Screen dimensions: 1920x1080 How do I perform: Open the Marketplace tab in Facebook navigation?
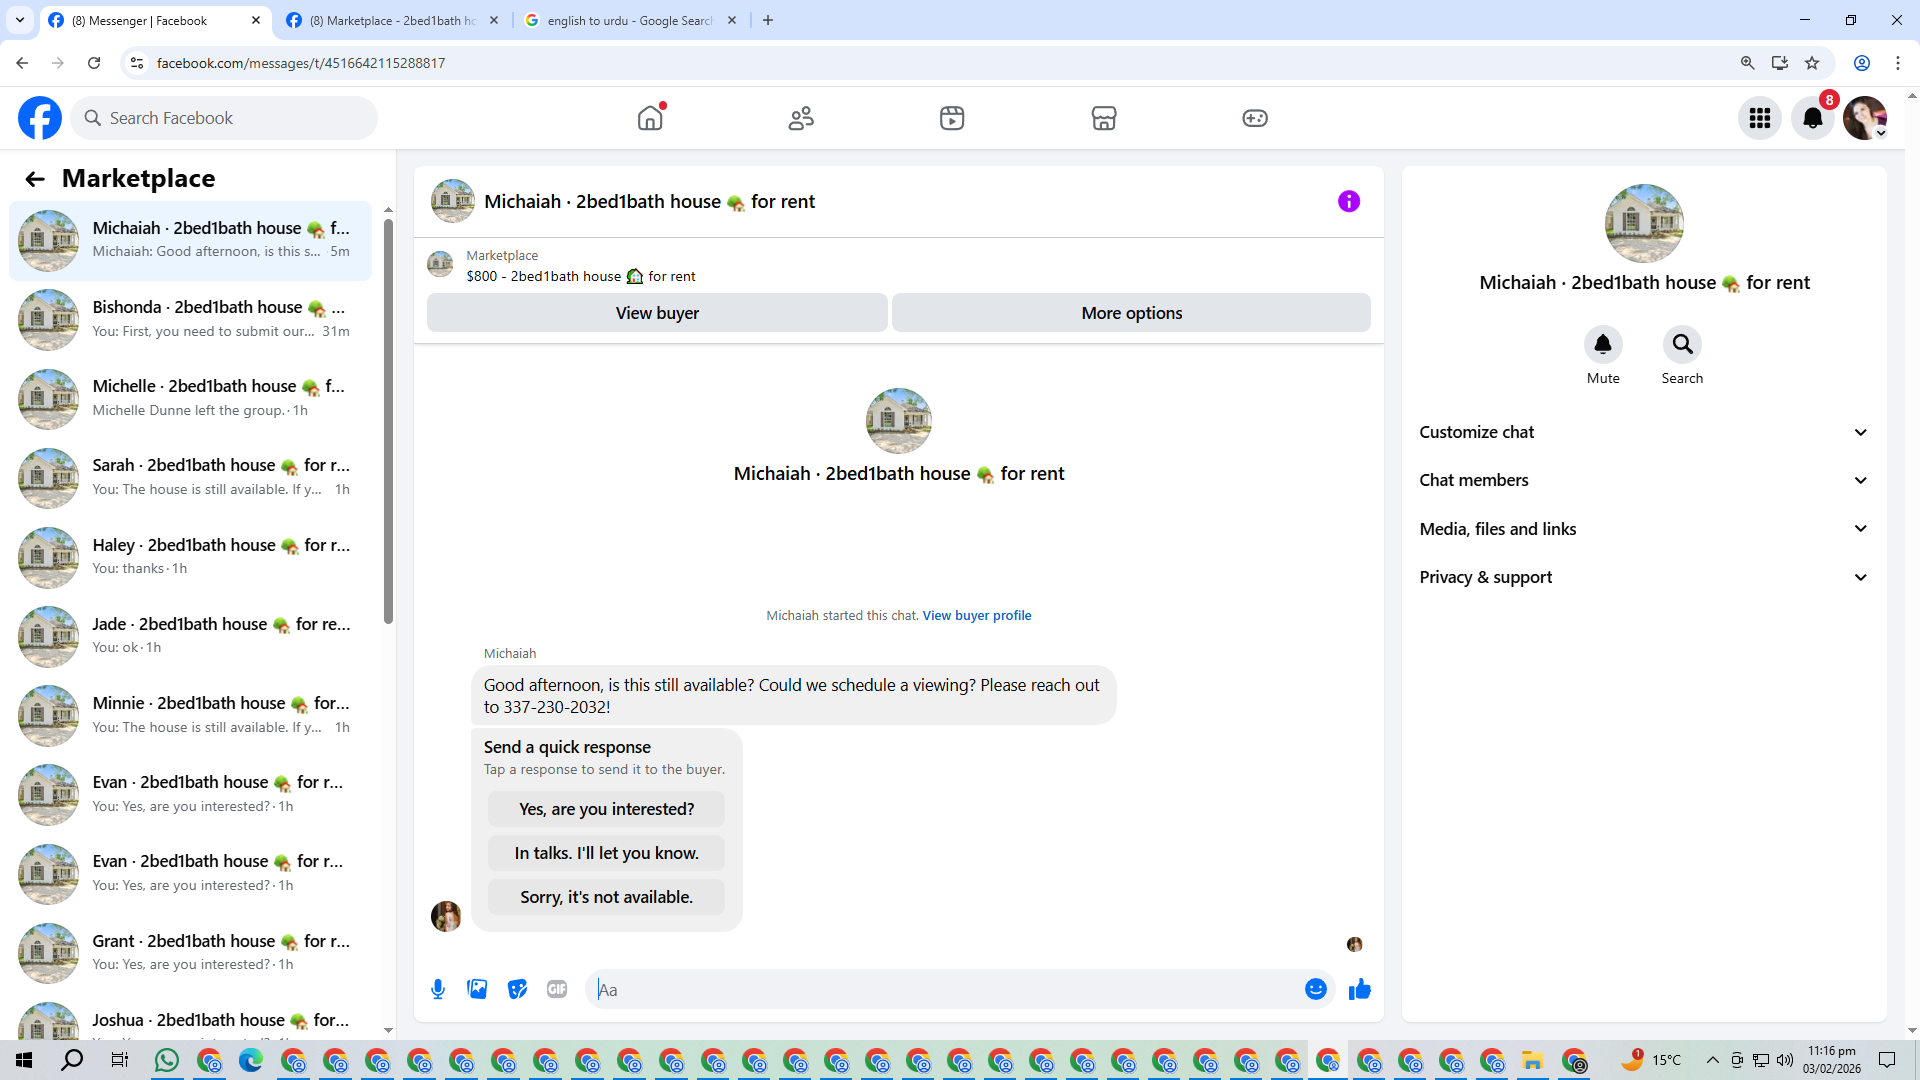coord(1103,118)
